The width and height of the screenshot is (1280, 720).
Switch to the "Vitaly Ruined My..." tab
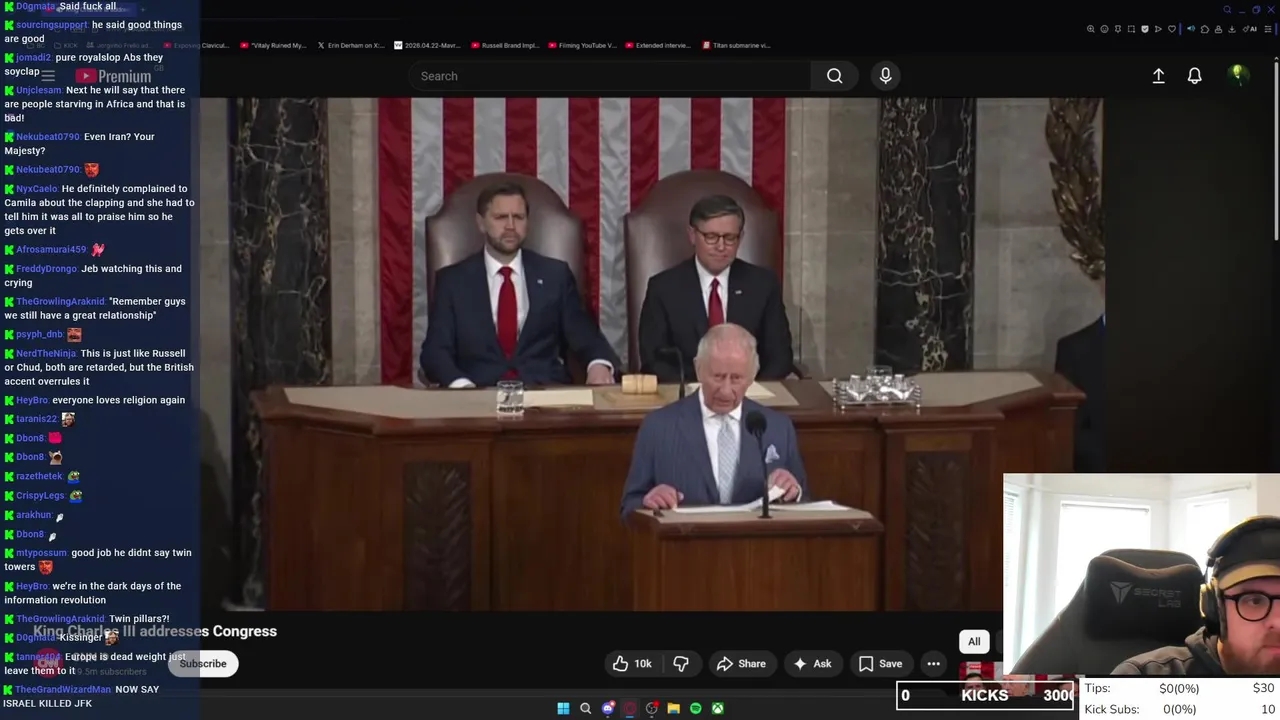click(x=273, y=45)
